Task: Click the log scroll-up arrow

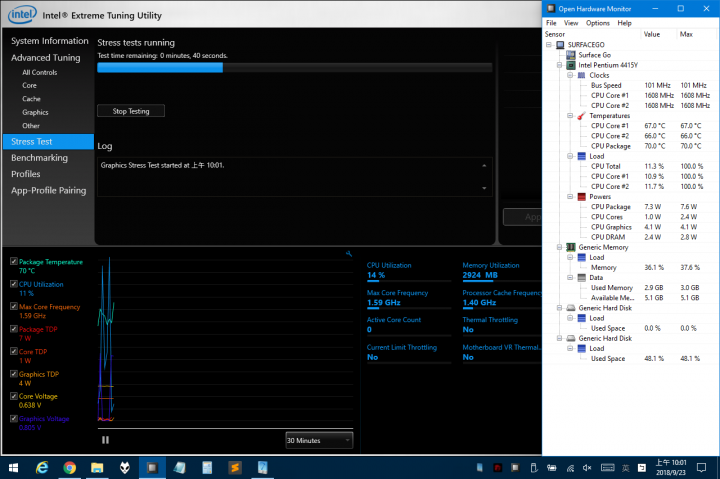Action: 484,165
